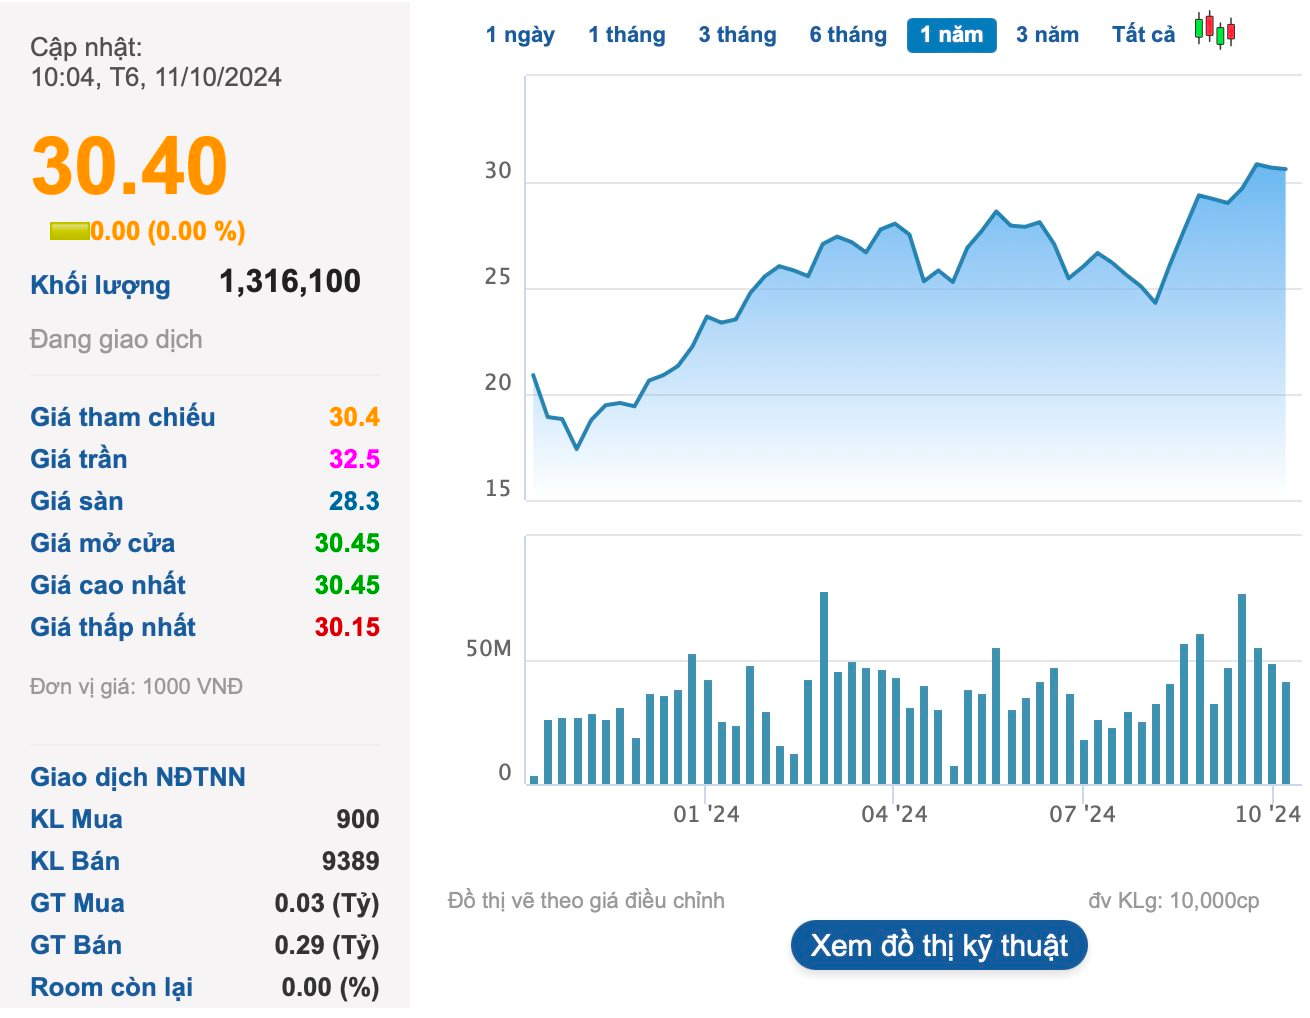1310x1018 pixels.
Task: Select the "1 ngày" timeframe tab
Action: coord(520,35)
